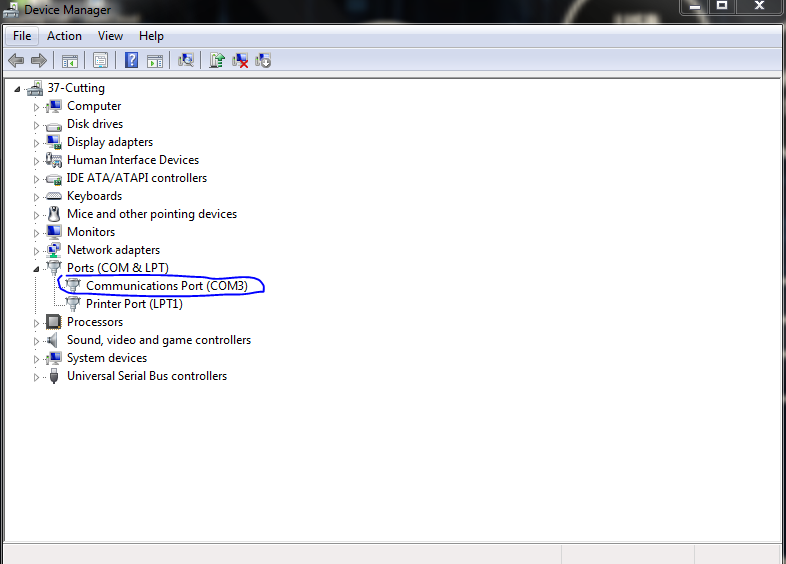Screen dimensions: 786x564
Task: Expand the Display adapters arrow
Action: coord(36,143)
